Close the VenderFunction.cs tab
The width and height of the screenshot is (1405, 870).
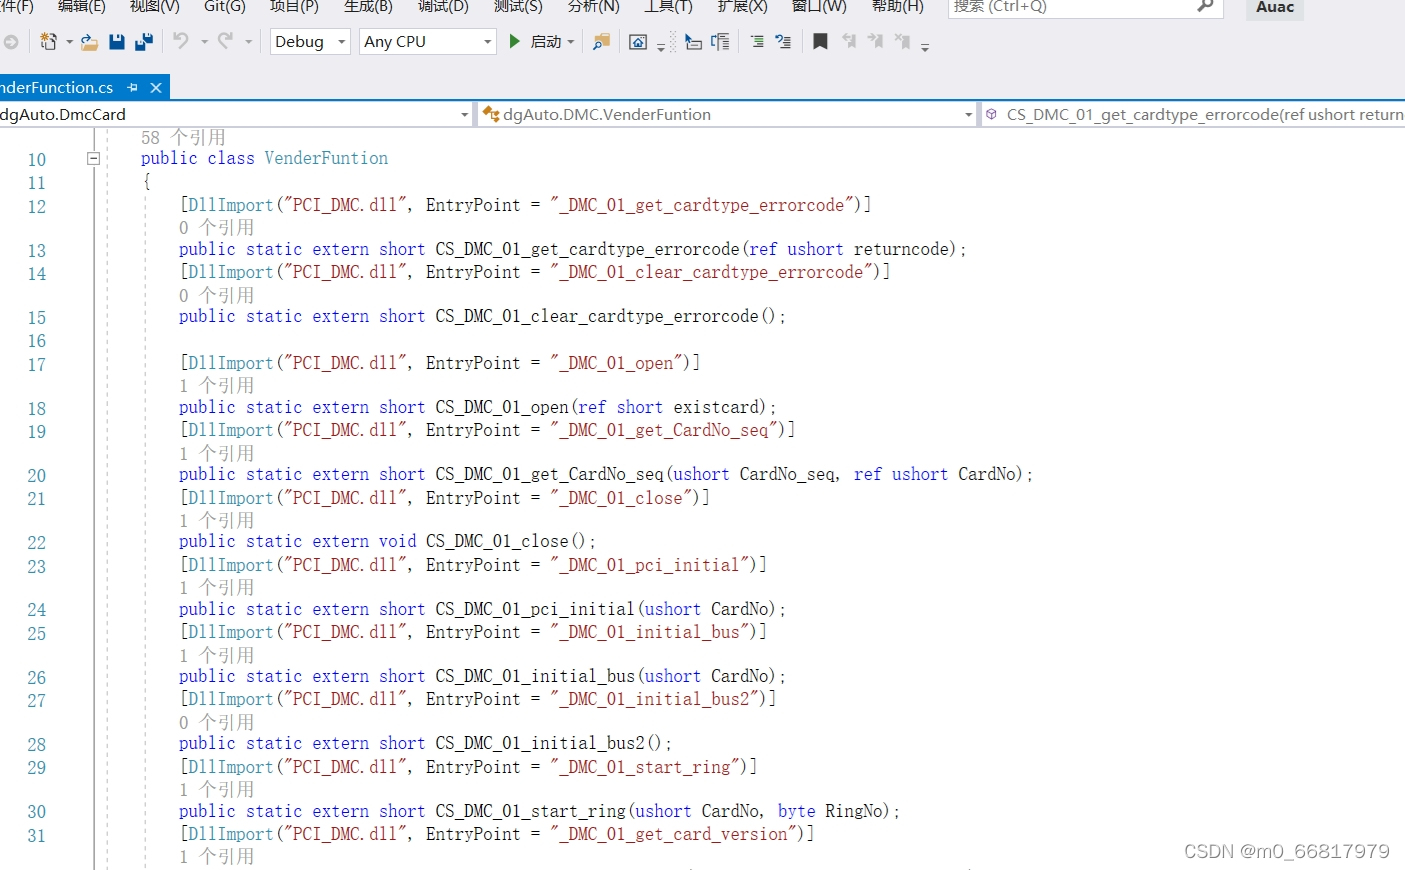[156, 88]
